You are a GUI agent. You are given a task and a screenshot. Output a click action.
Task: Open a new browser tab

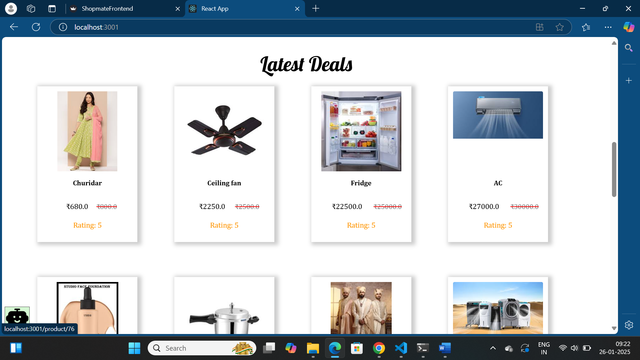click(316, 9)
